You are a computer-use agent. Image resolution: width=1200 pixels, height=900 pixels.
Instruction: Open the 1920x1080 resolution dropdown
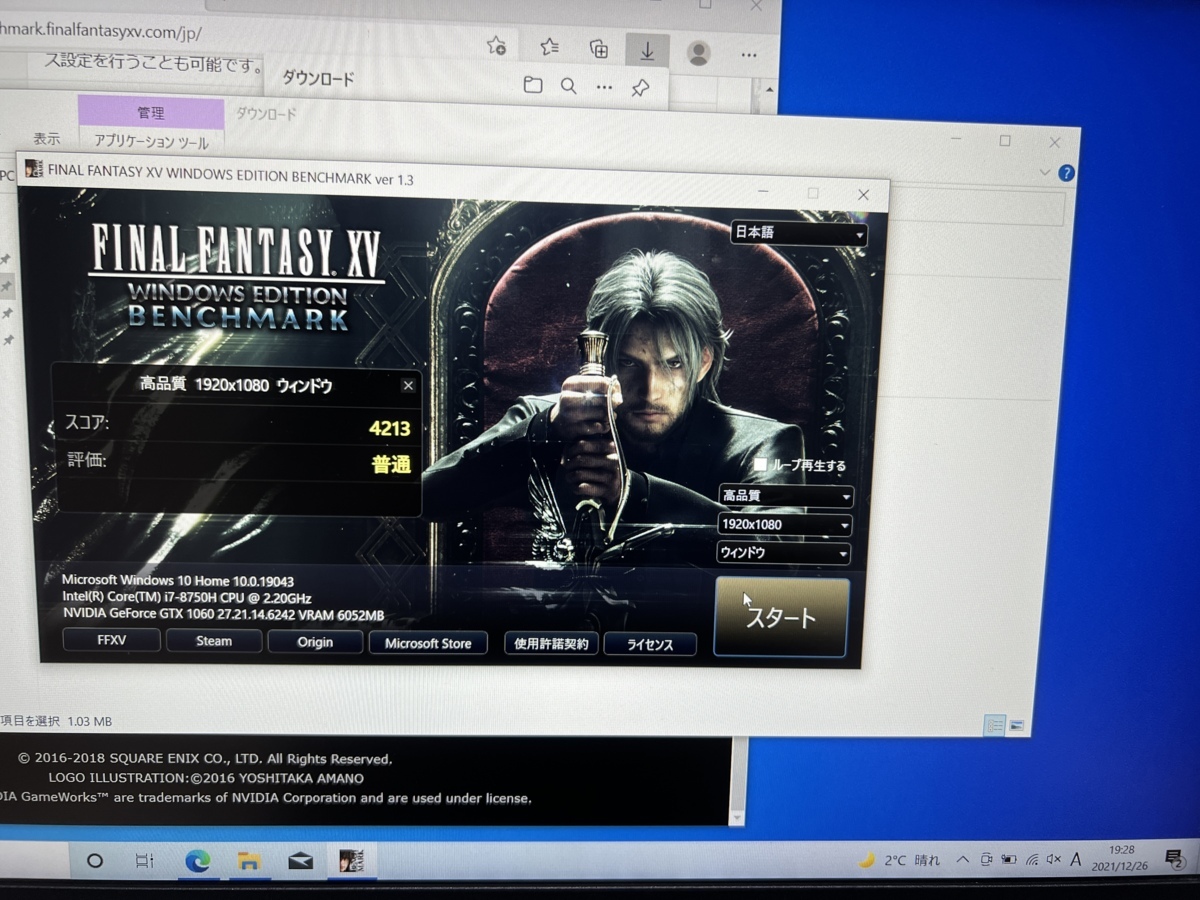(x=786, y=524)
